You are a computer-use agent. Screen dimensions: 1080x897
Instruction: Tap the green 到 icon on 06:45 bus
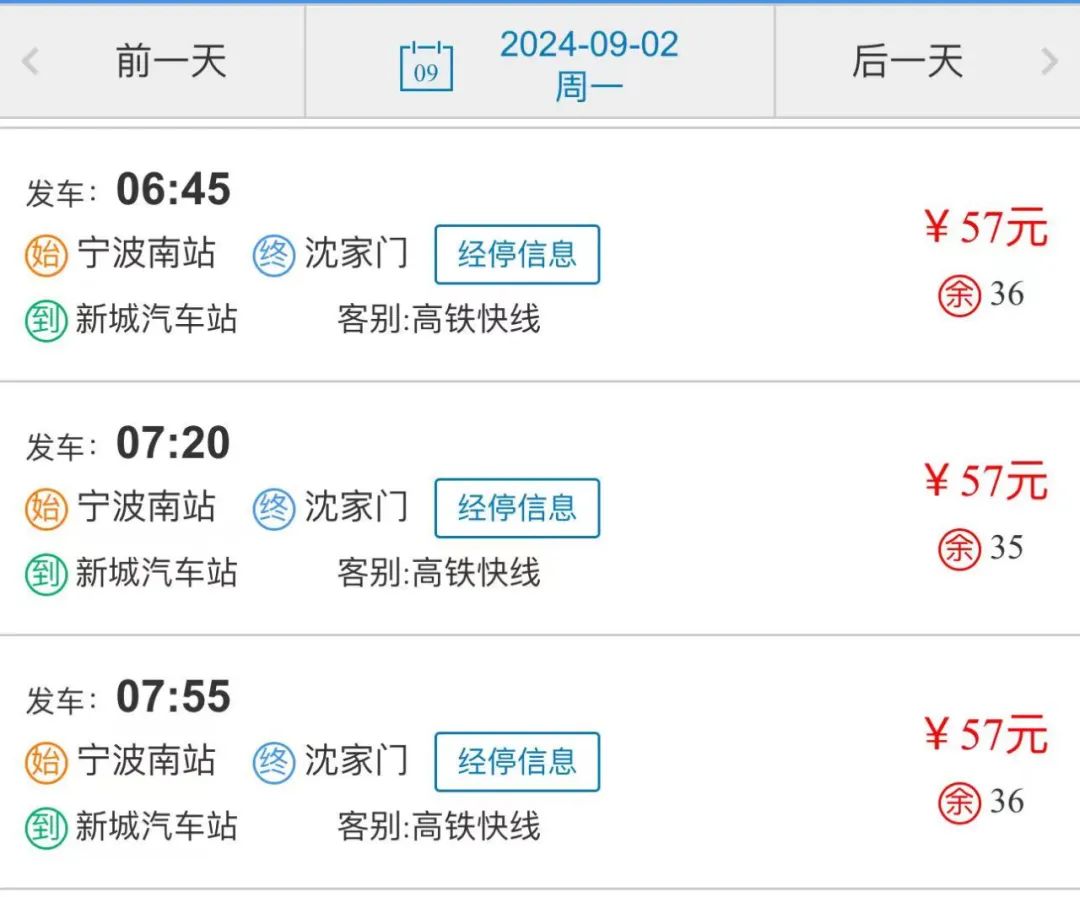coord(46,321)
